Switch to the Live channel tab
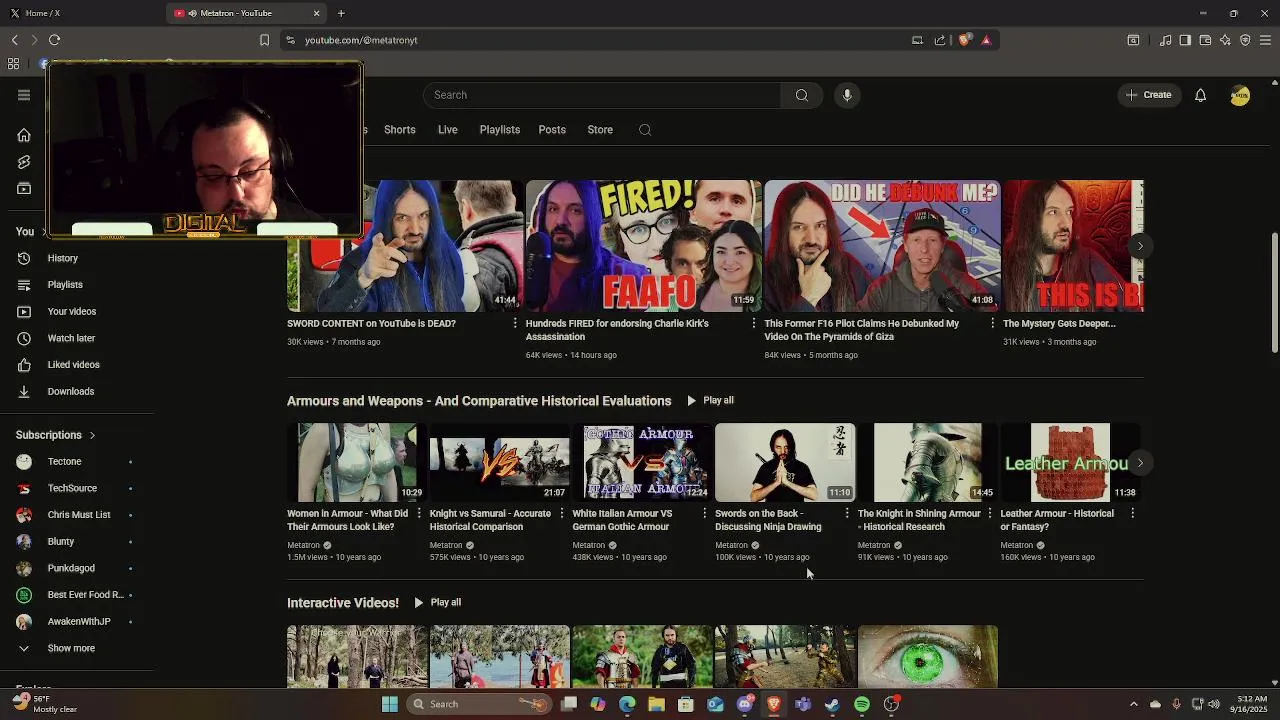 pos(447,130)
